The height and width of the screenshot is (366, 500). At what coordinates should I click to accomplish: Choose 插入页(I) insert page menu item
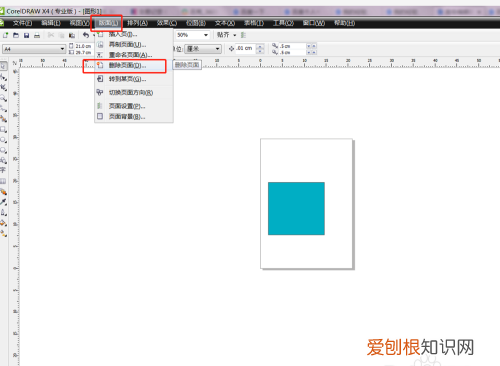coord(134,34)
